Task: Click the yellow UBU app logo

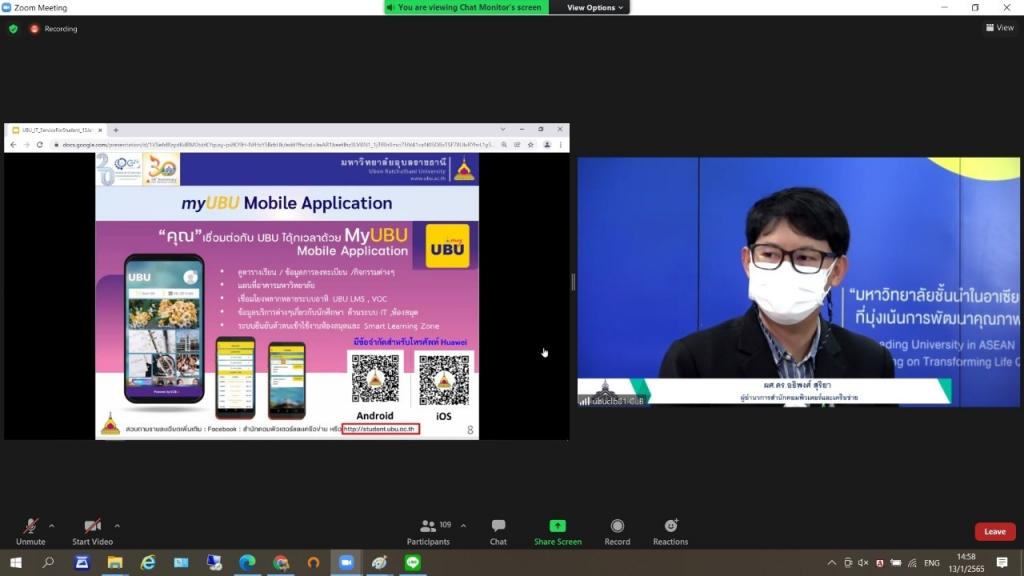Action: point(447,246)
